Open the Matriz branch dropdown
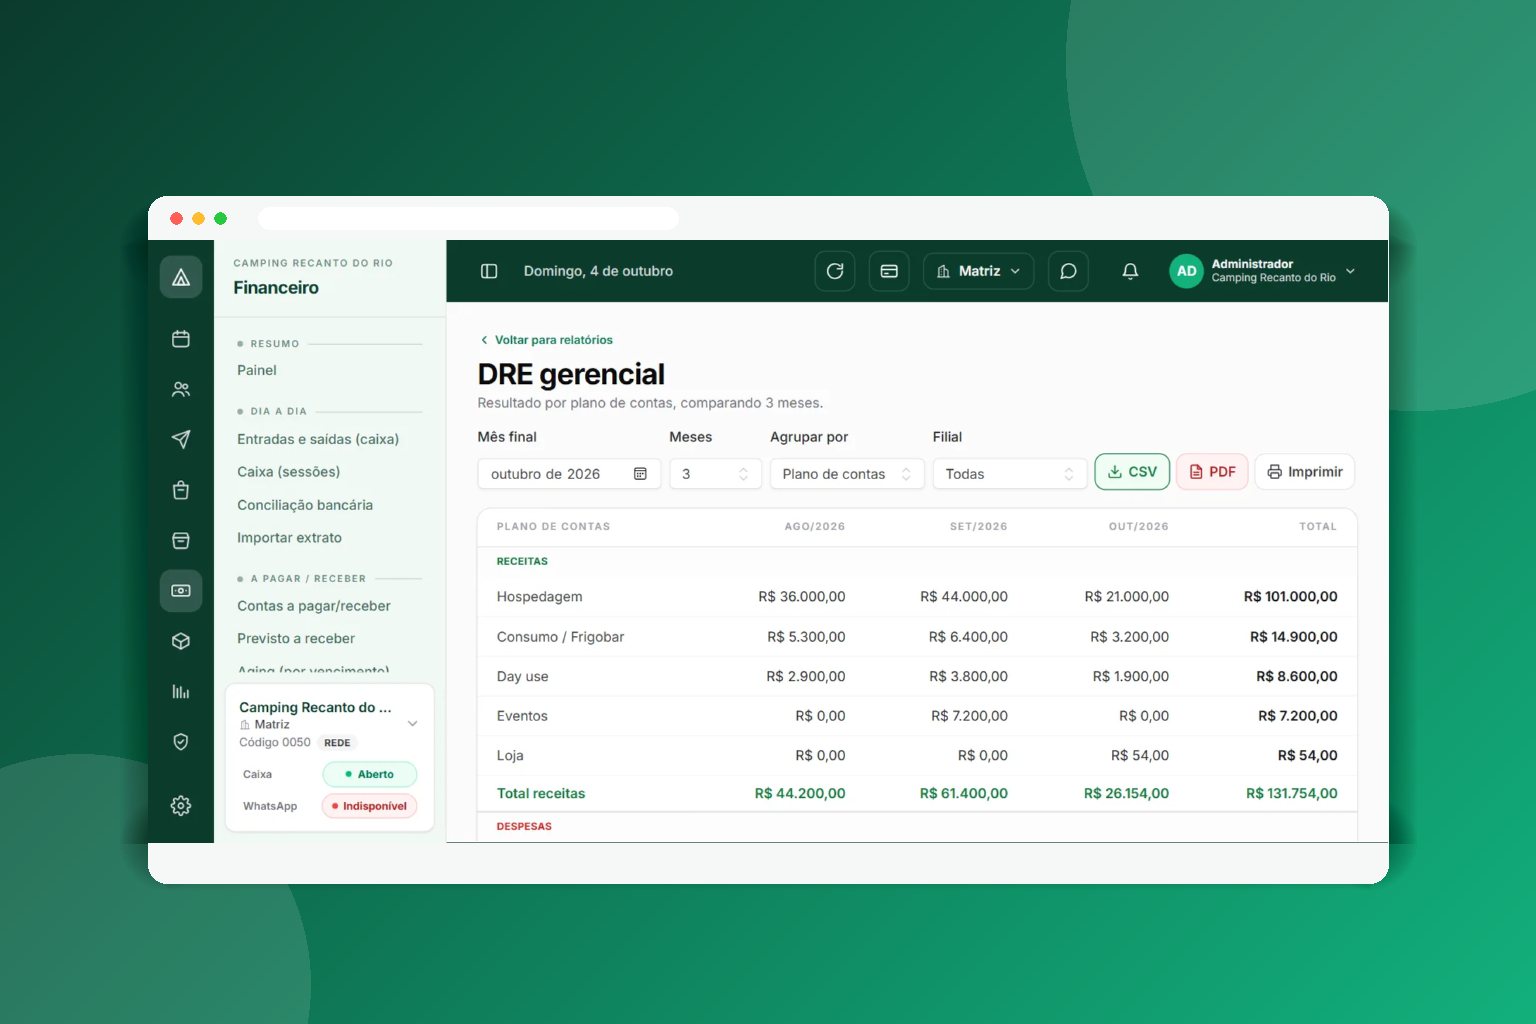The image size is (1536, 1024). tap(978, 271)
